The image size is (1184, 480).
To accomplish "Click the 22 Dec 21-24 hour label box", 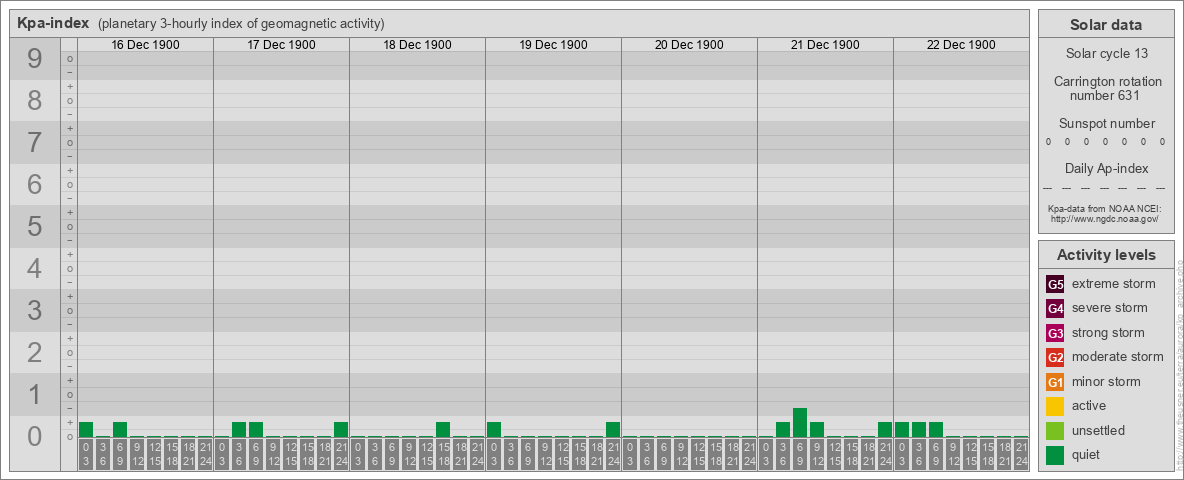I will [1021, 456].
